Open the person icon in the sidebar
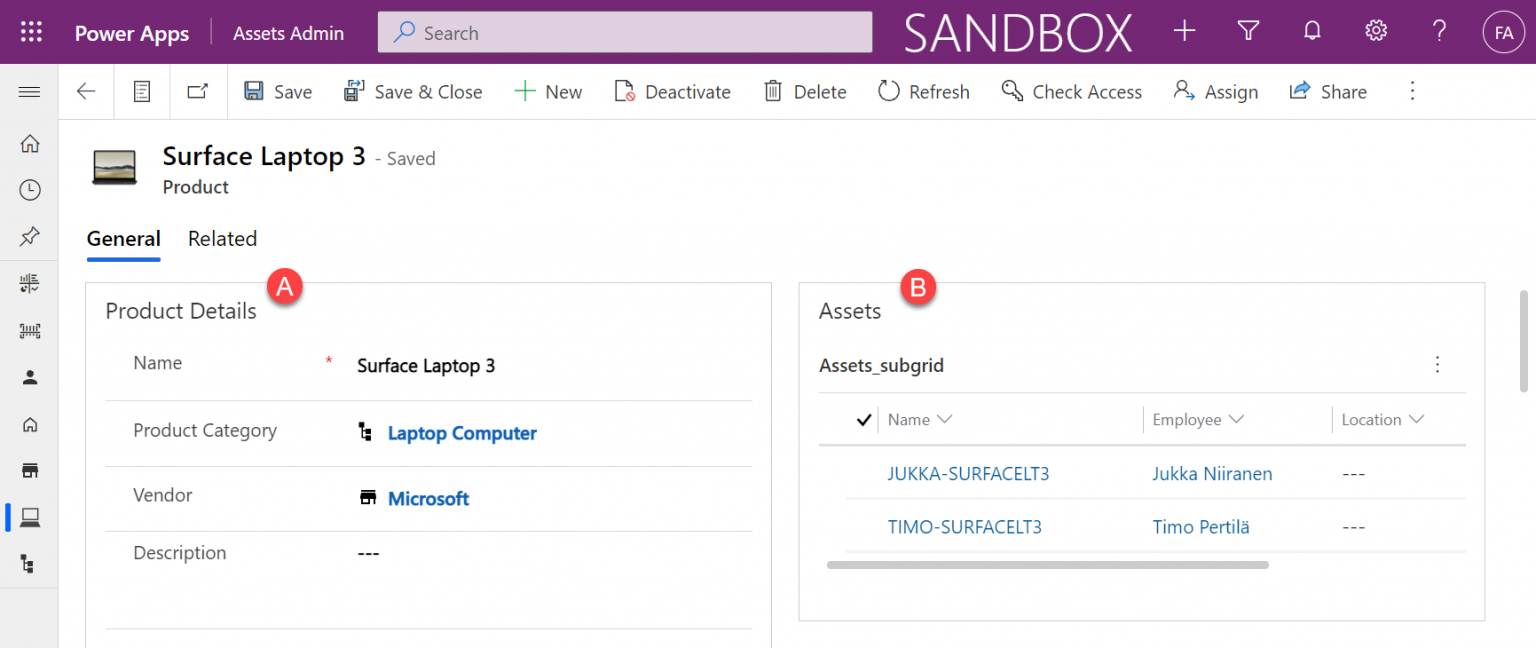Screen dimensions: 1536x648 (x=30, y=377)
